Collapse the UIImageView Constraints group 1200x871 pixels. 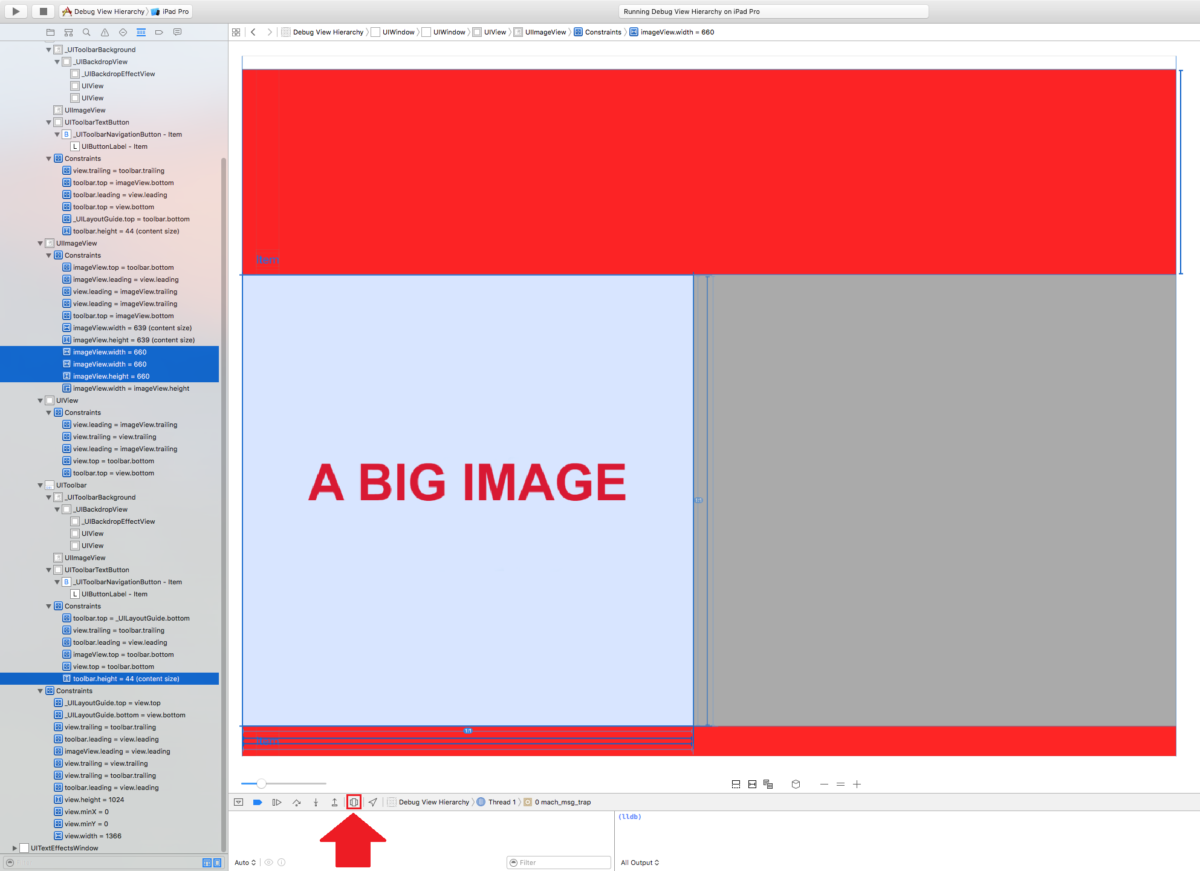point(47,255)
